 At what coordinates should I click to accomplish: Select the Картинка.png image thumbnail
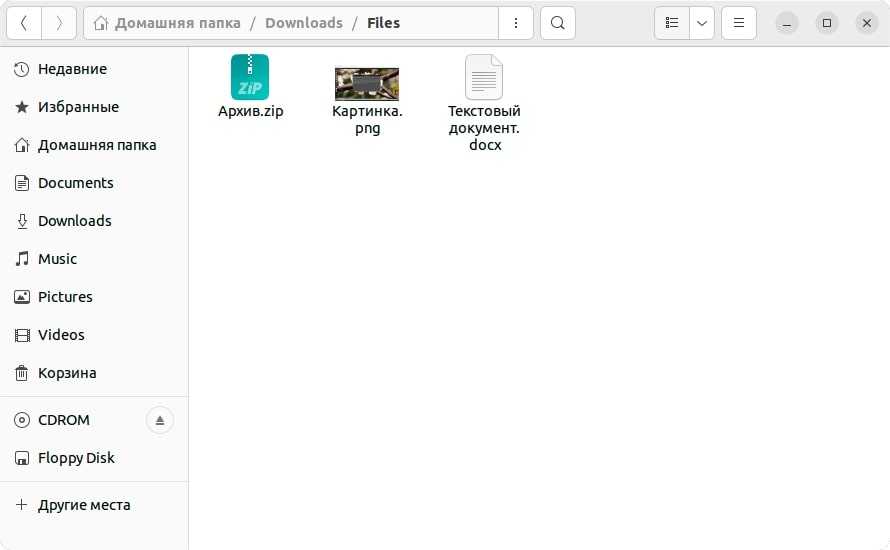(367, 84)
